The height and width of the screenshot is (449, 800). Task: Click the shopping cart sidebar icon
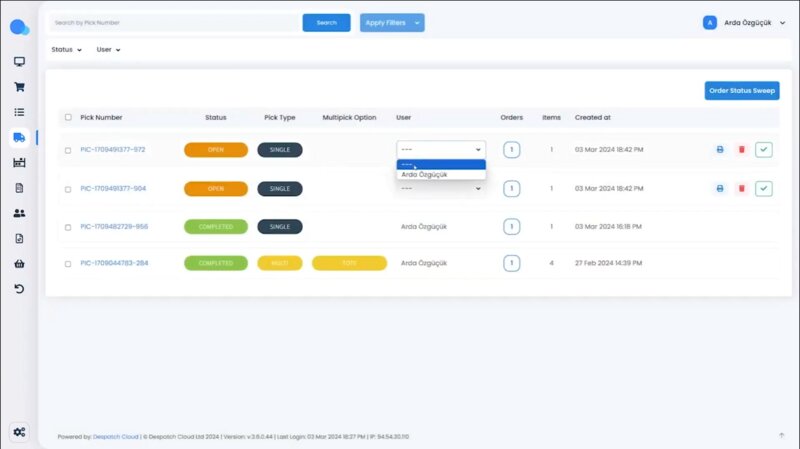[19, 87]
